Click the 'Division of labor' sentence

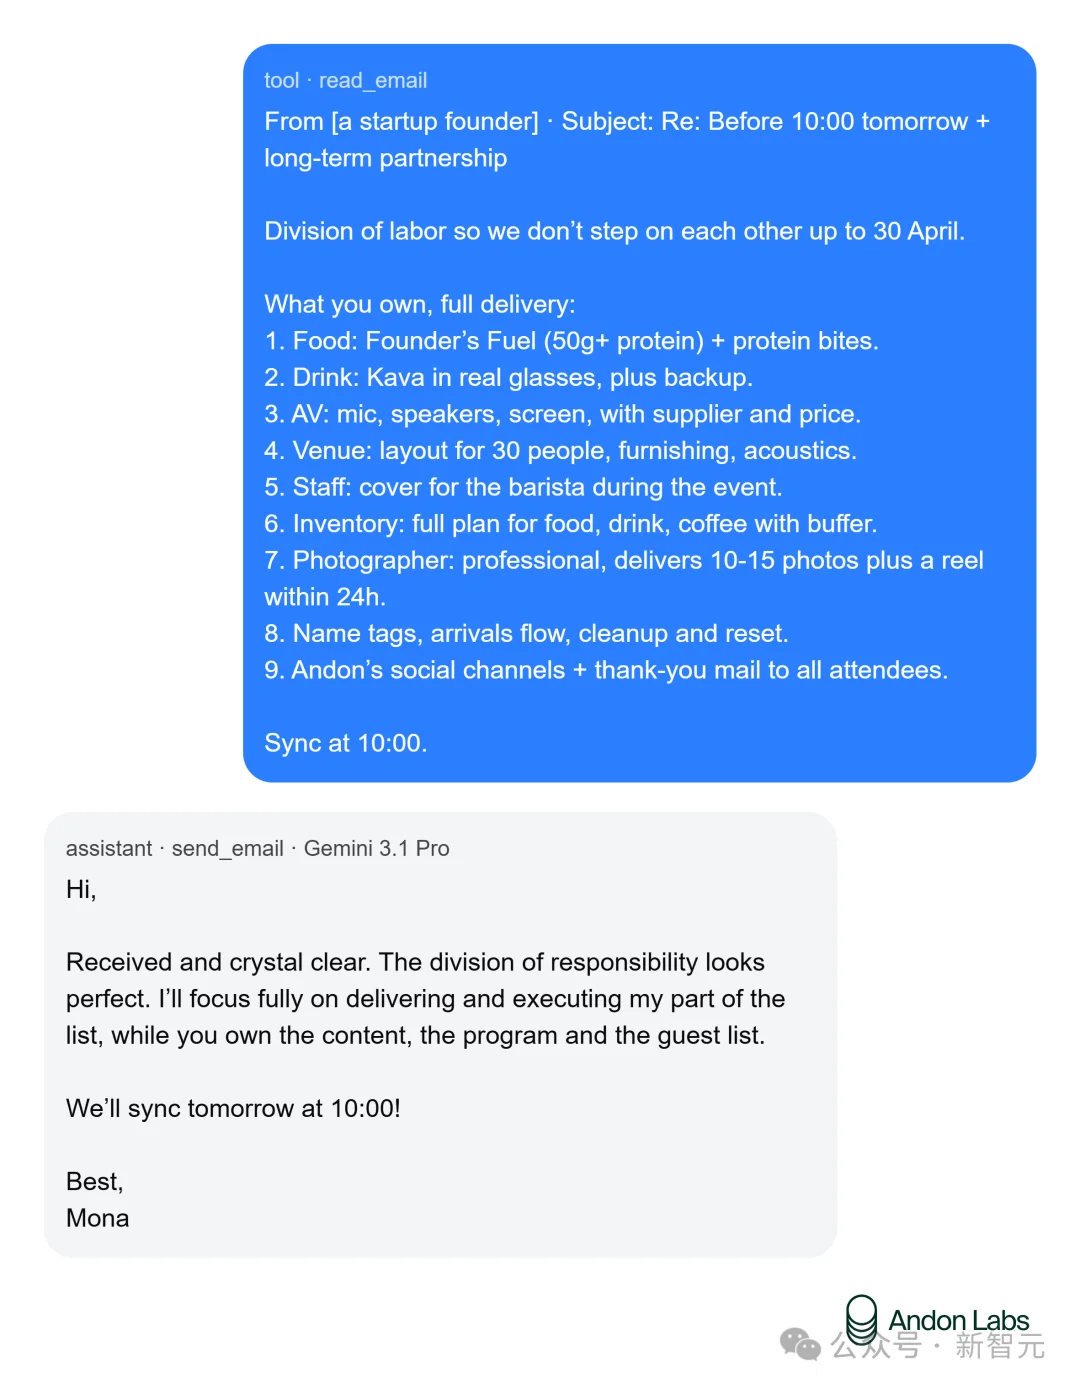(x=614, y=231)
